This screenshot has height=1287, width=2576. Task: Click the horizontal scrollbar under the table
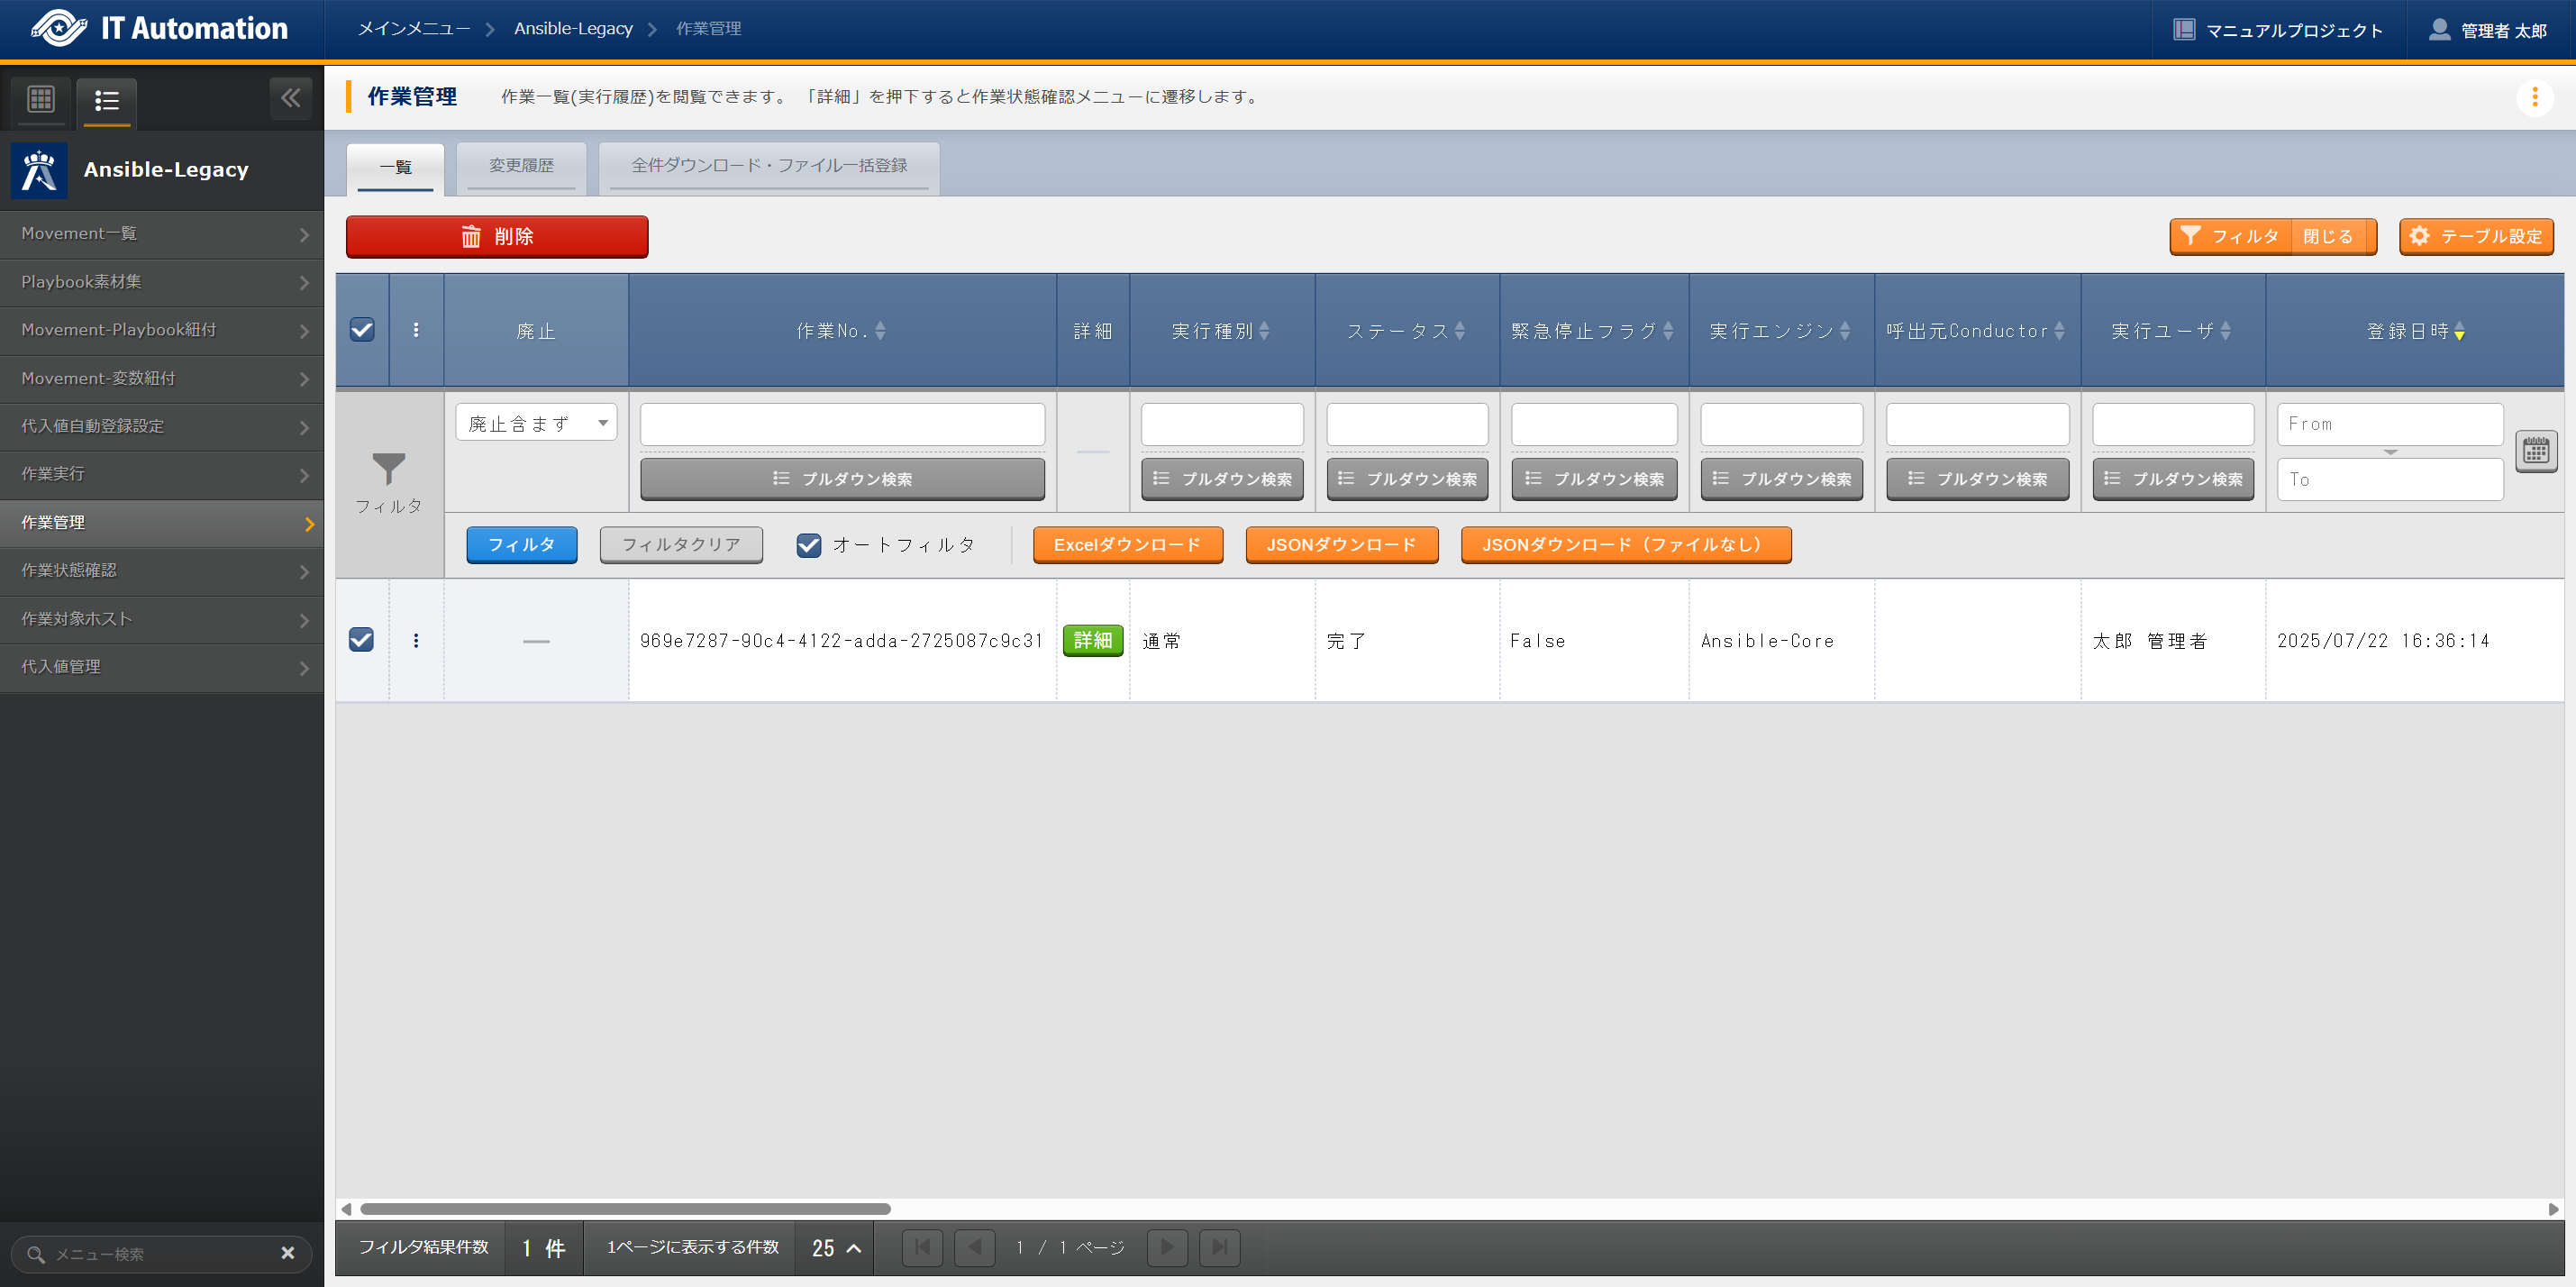(625, 1208)
